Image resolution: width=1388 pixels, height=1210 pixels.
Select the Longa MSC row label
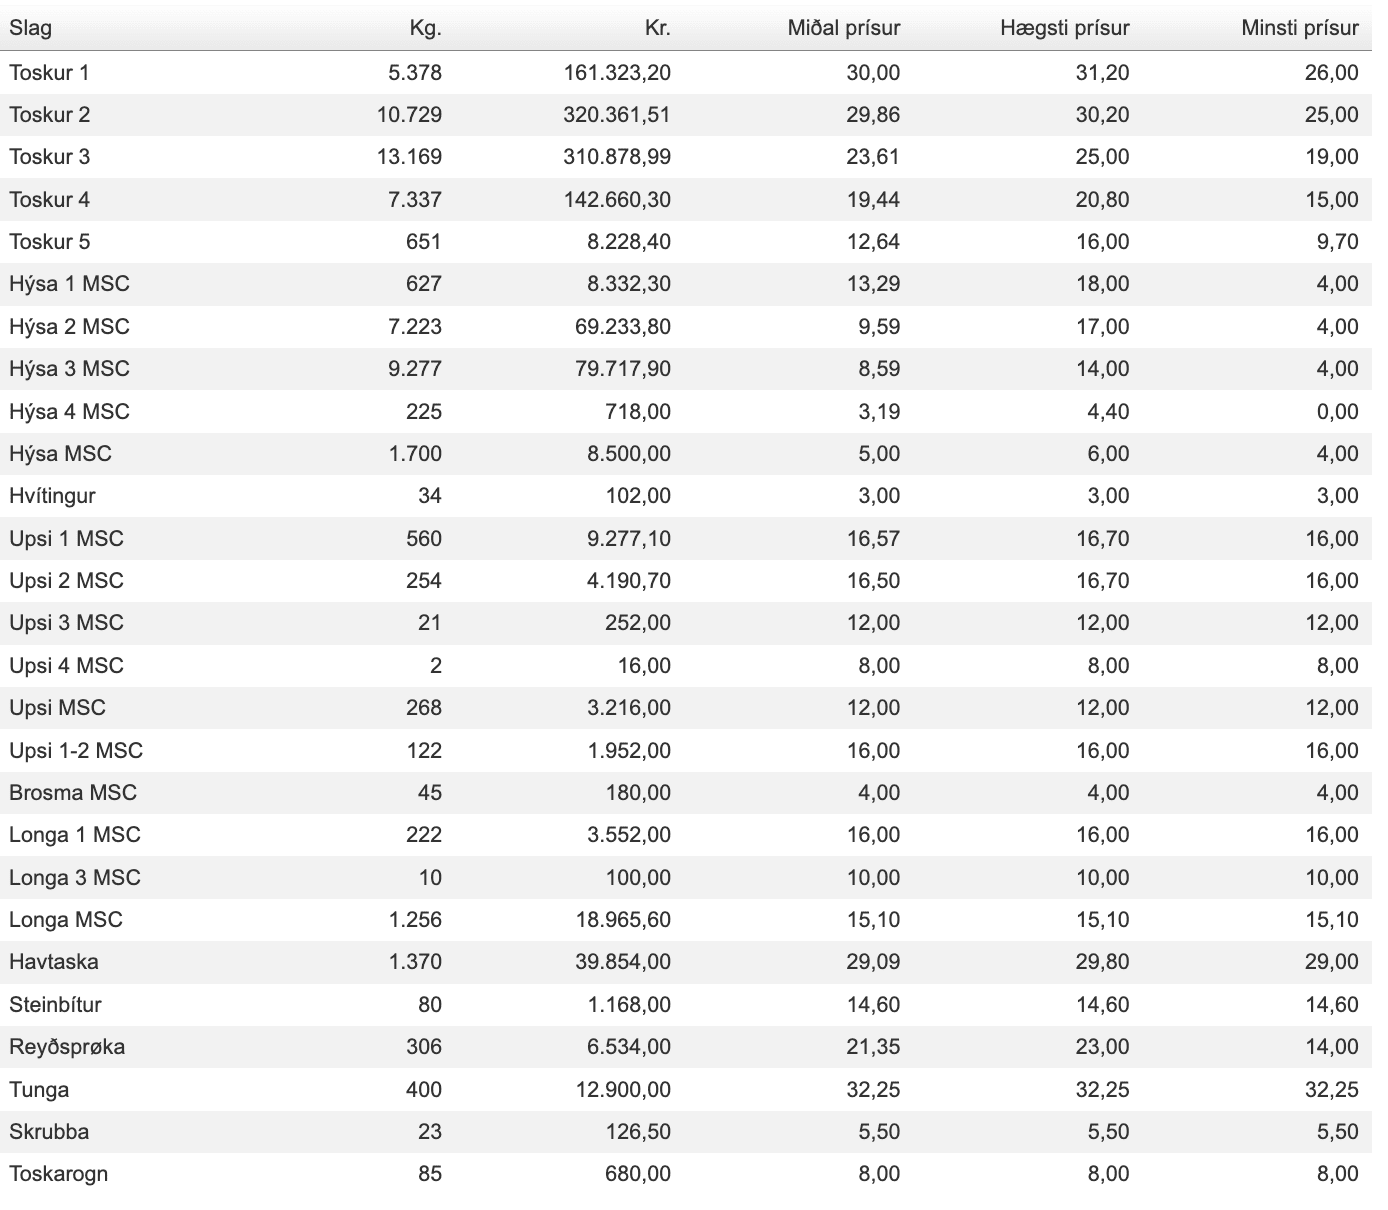click(x=66, y=920)
